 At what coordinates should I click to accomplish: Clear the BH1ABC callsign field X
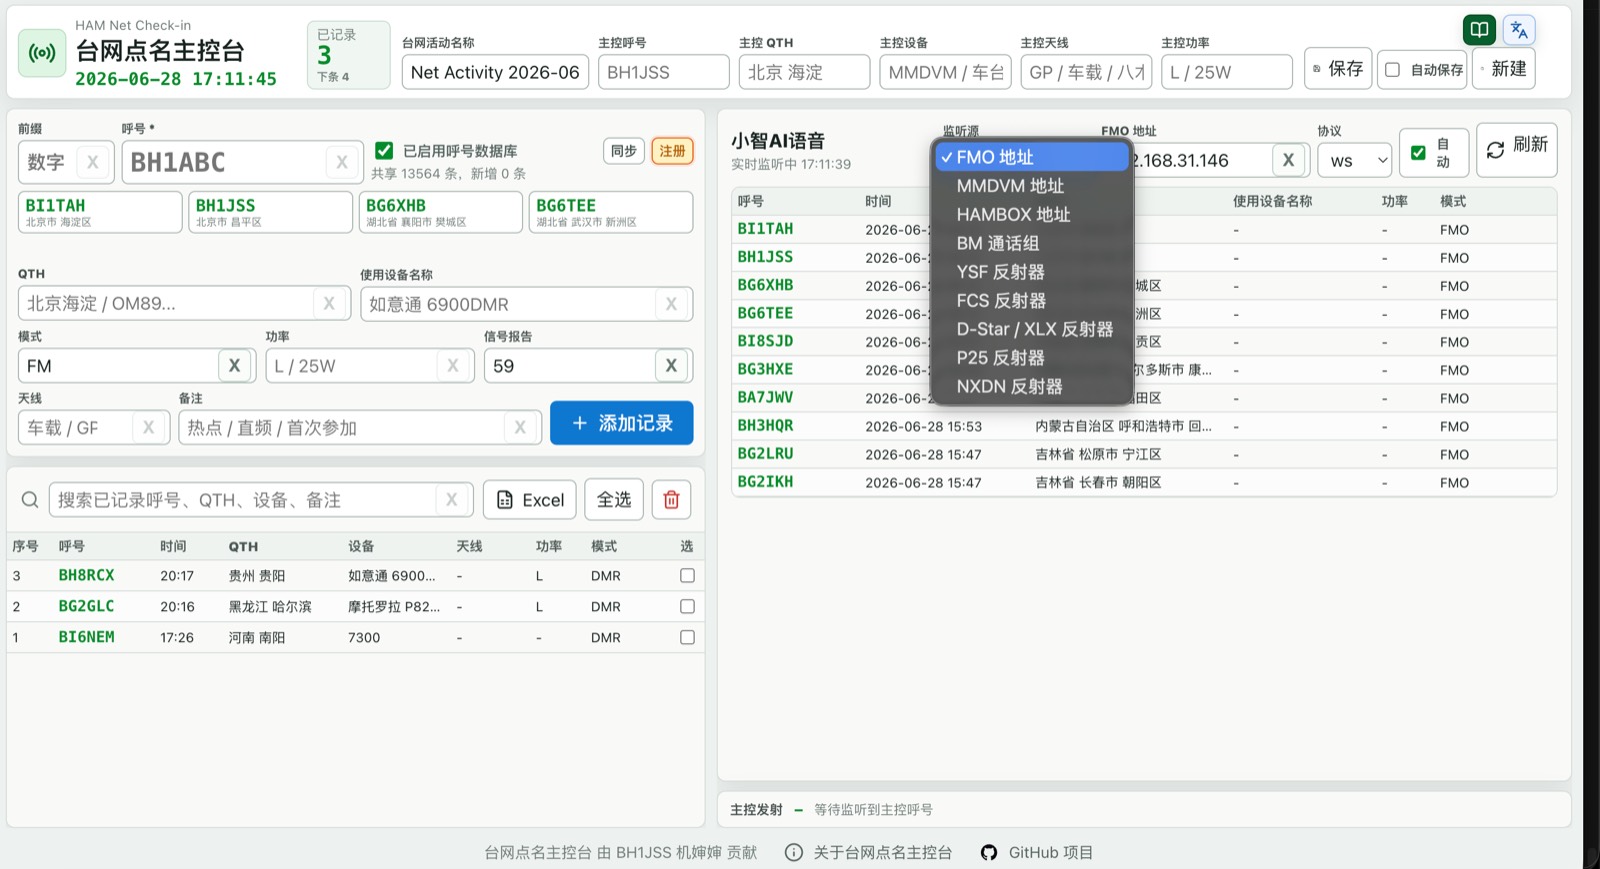tap(342, 162)
